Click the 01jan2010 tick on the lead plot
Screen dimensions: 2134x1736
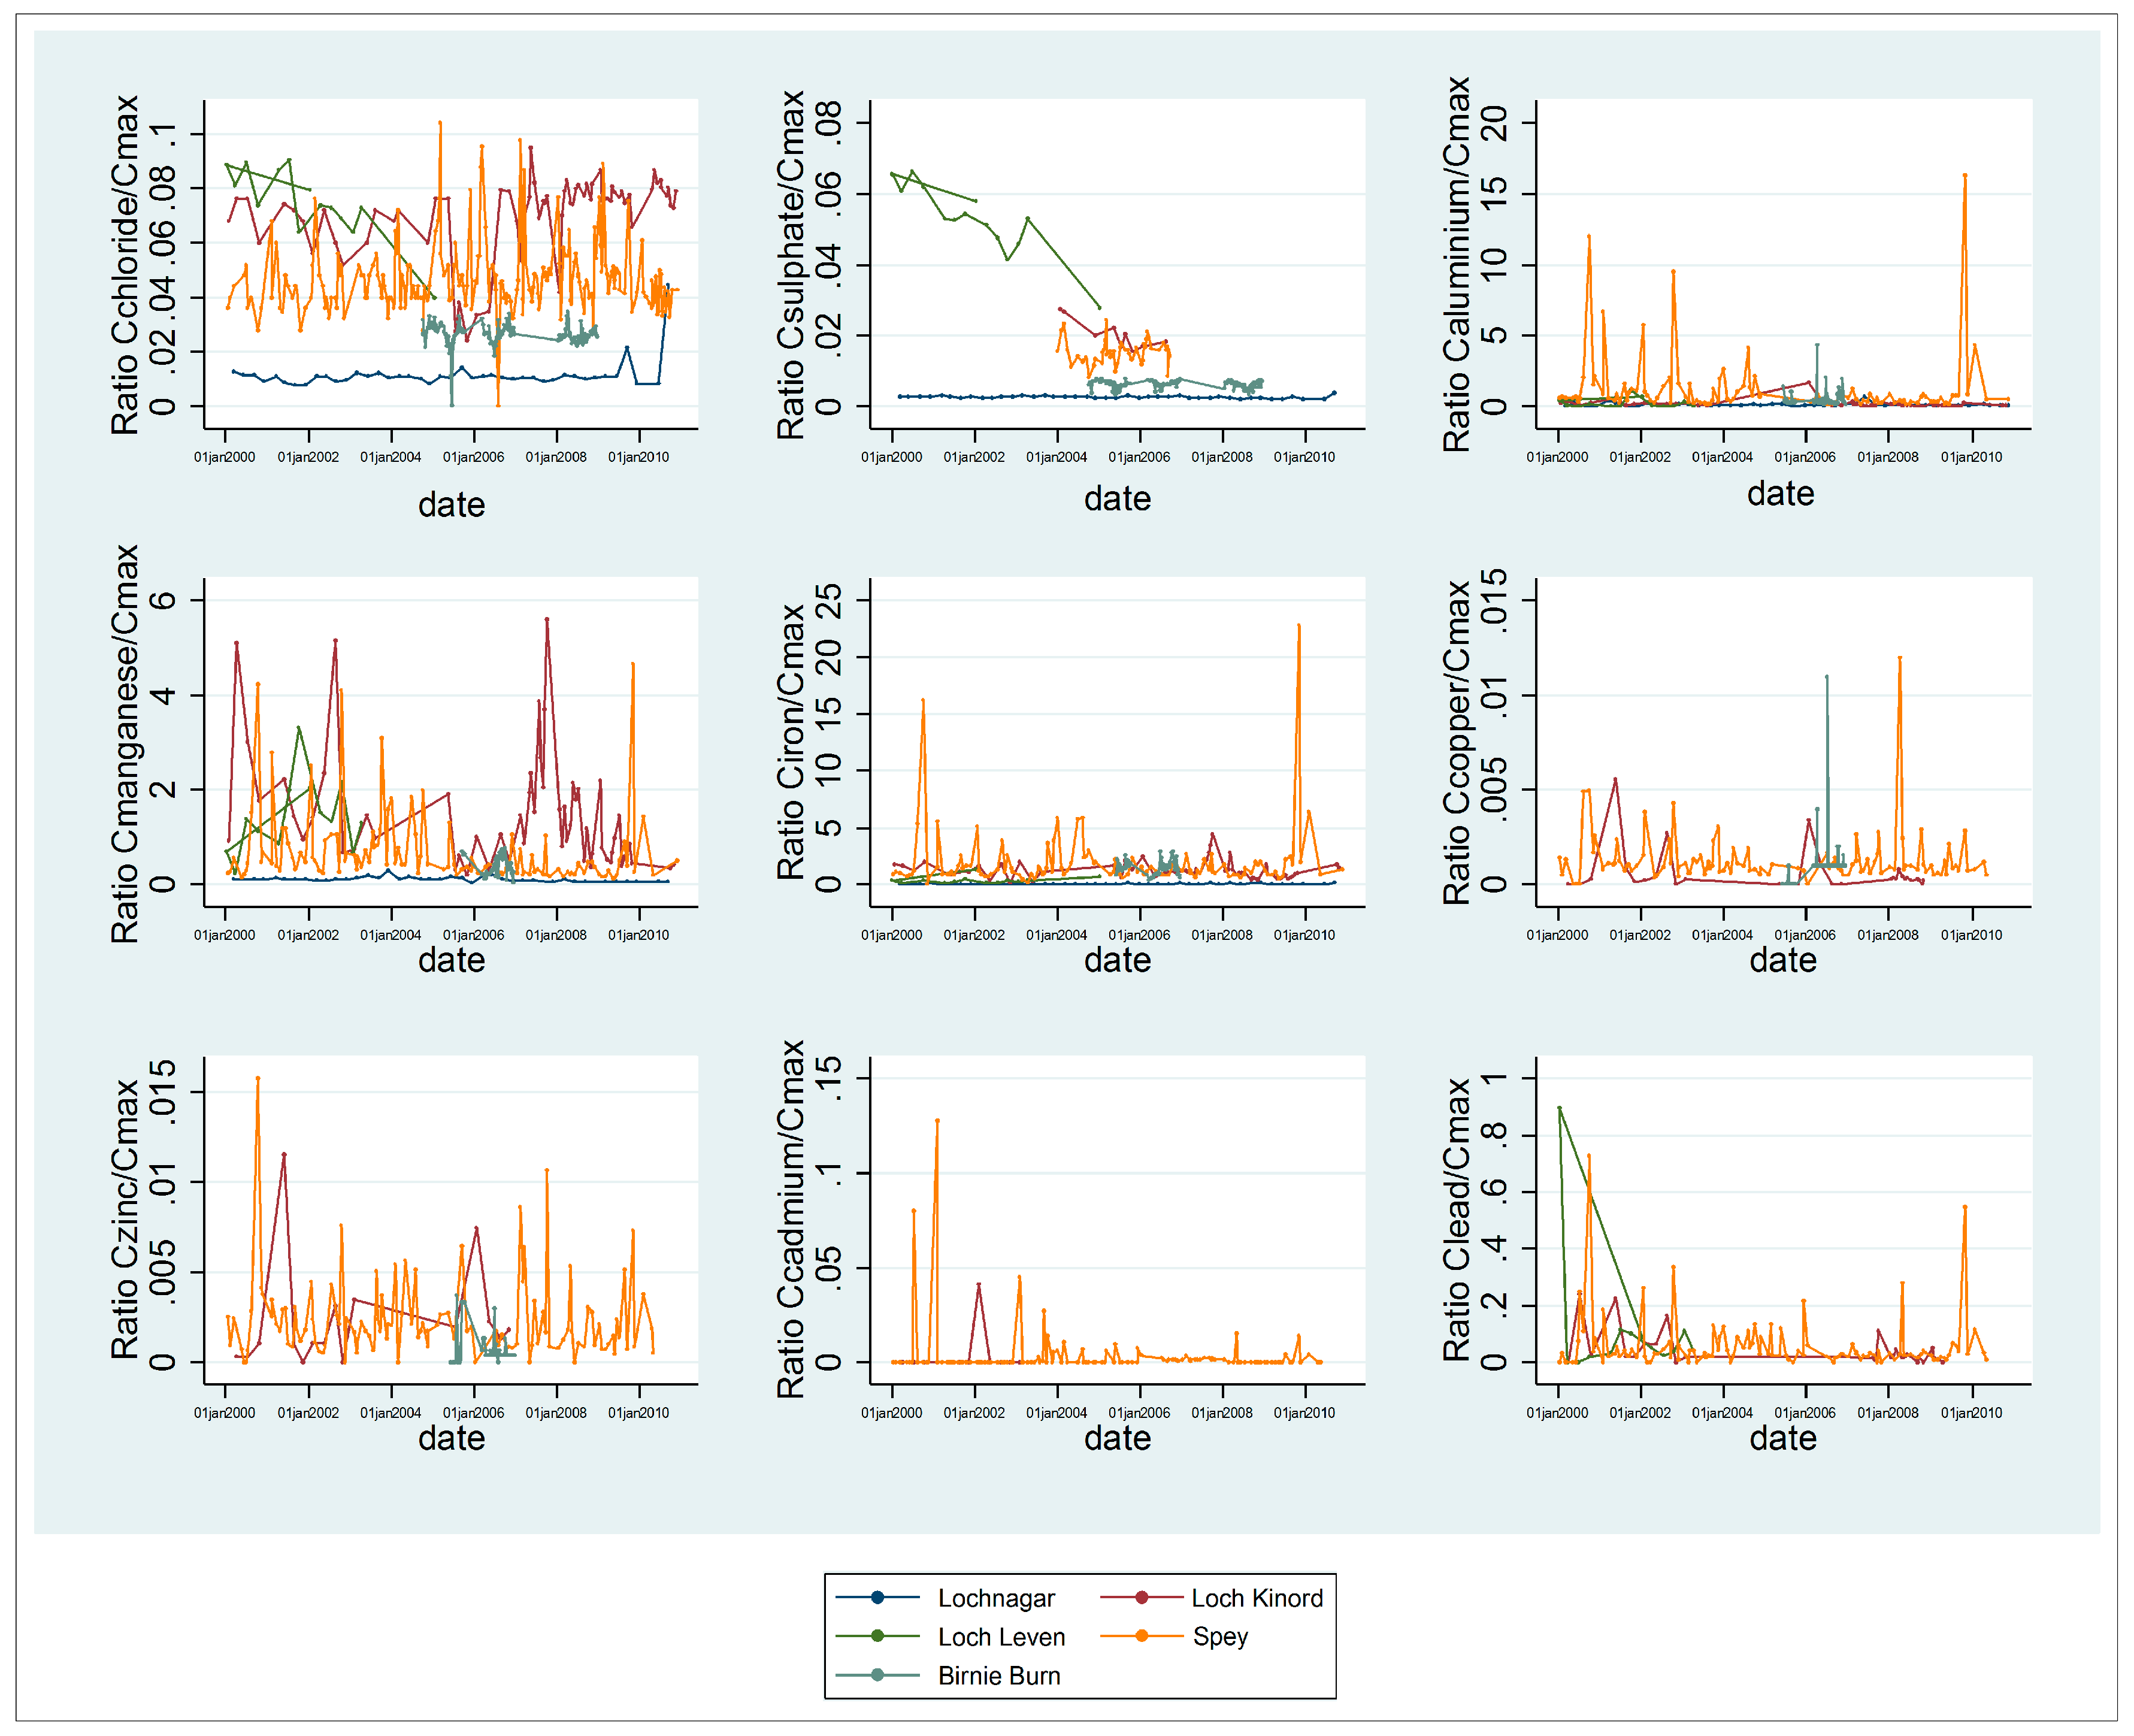[x=1971, y=1413]
